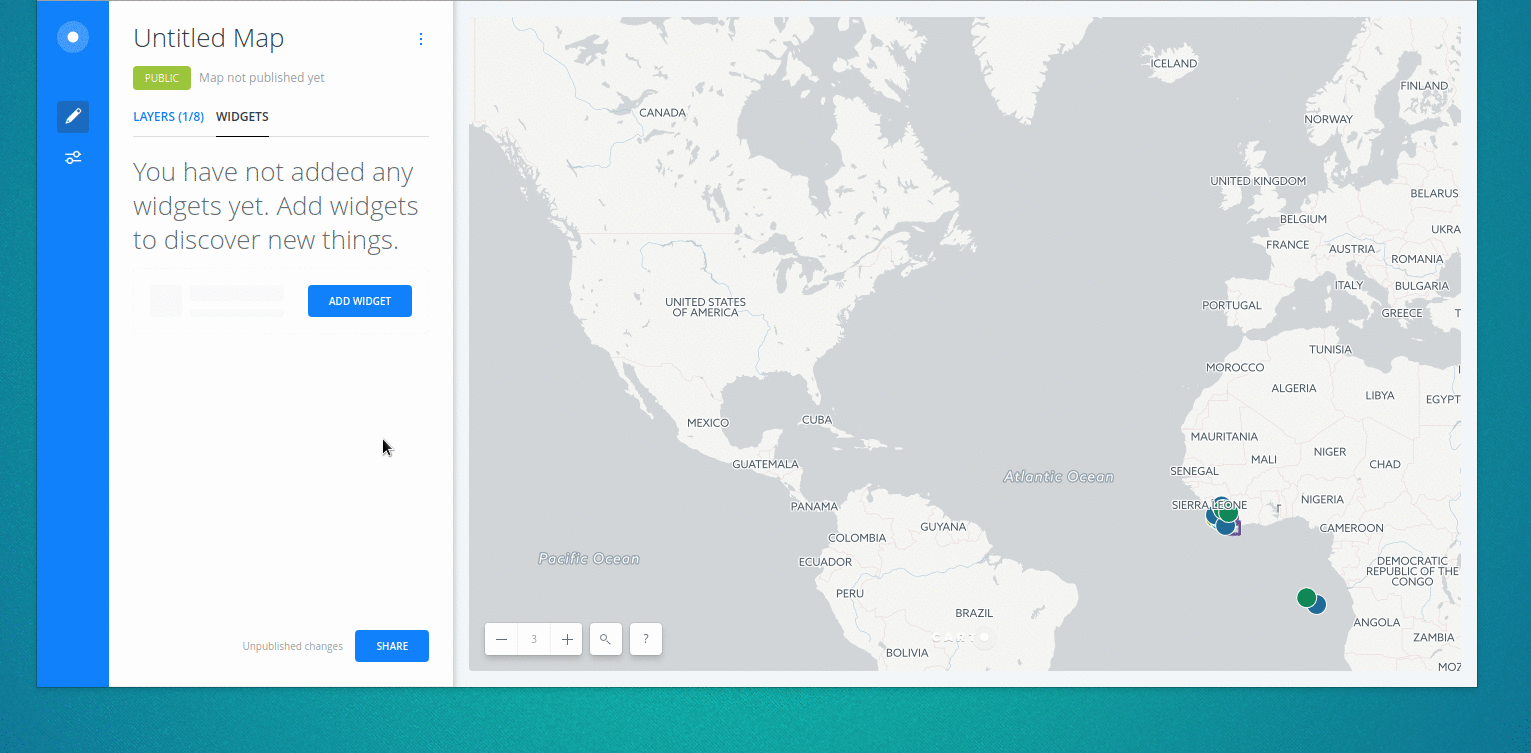Click the Share button
The image size is (1531, 753).
(x=392, y=646)
